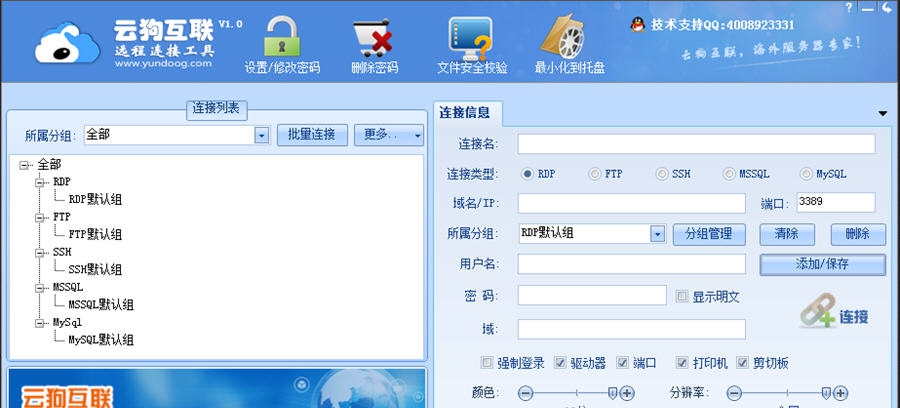Click the 批量连接 button
The width and height of the screenshot is (900, 408).
(312, 135)
